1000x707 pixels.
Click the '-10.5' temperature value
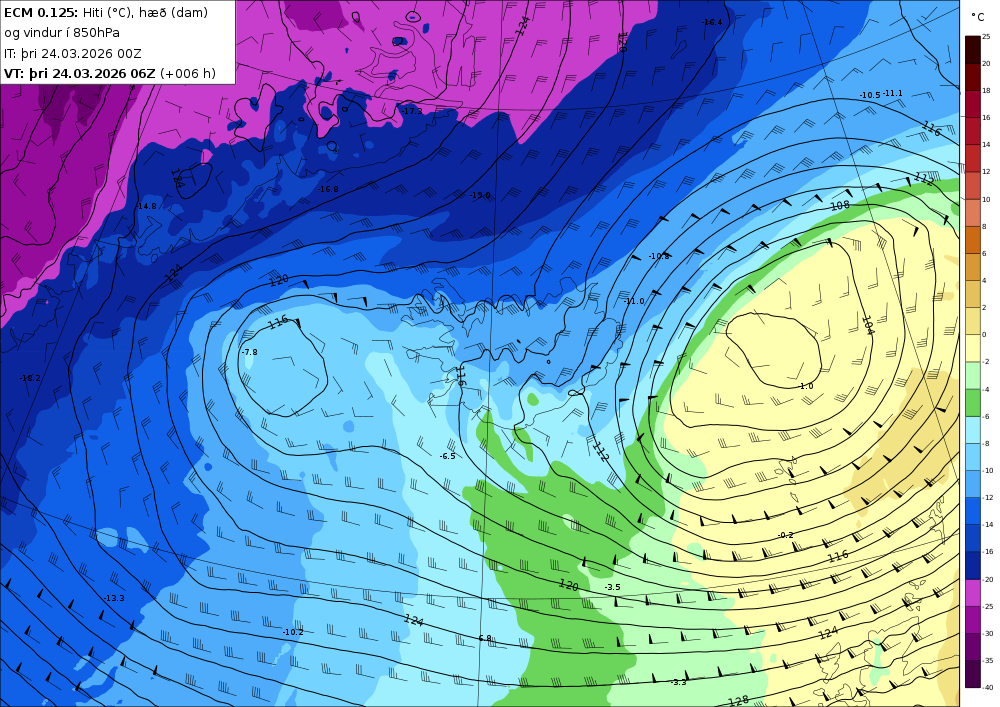pyautogui.click(x=870, y=95)
